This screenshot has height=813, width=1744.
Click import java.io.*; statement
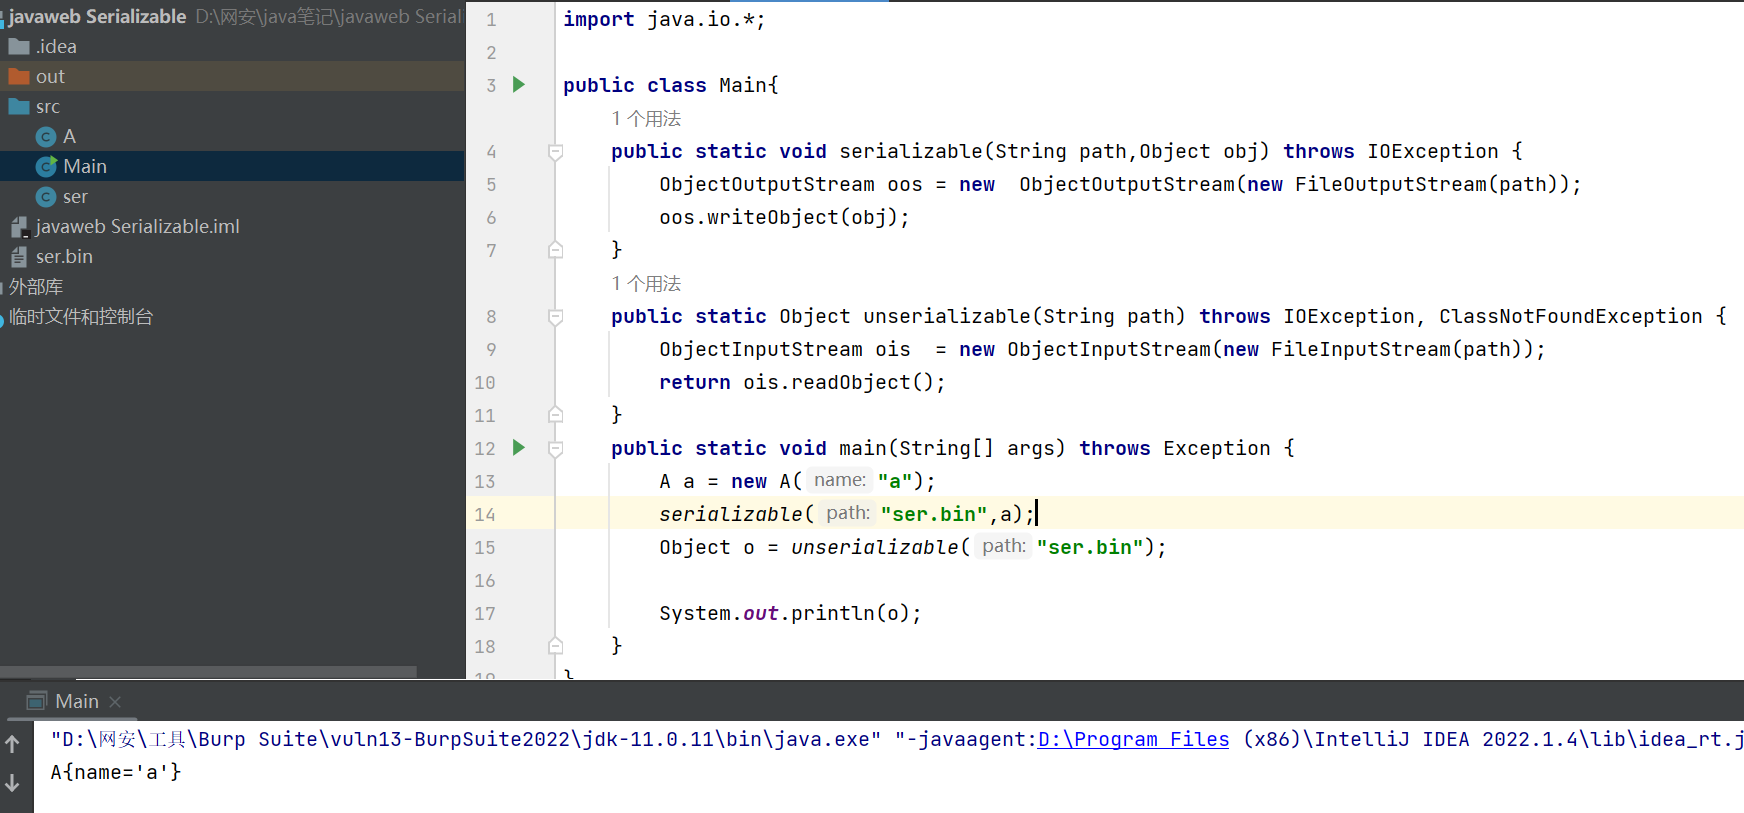coord(664,19)
